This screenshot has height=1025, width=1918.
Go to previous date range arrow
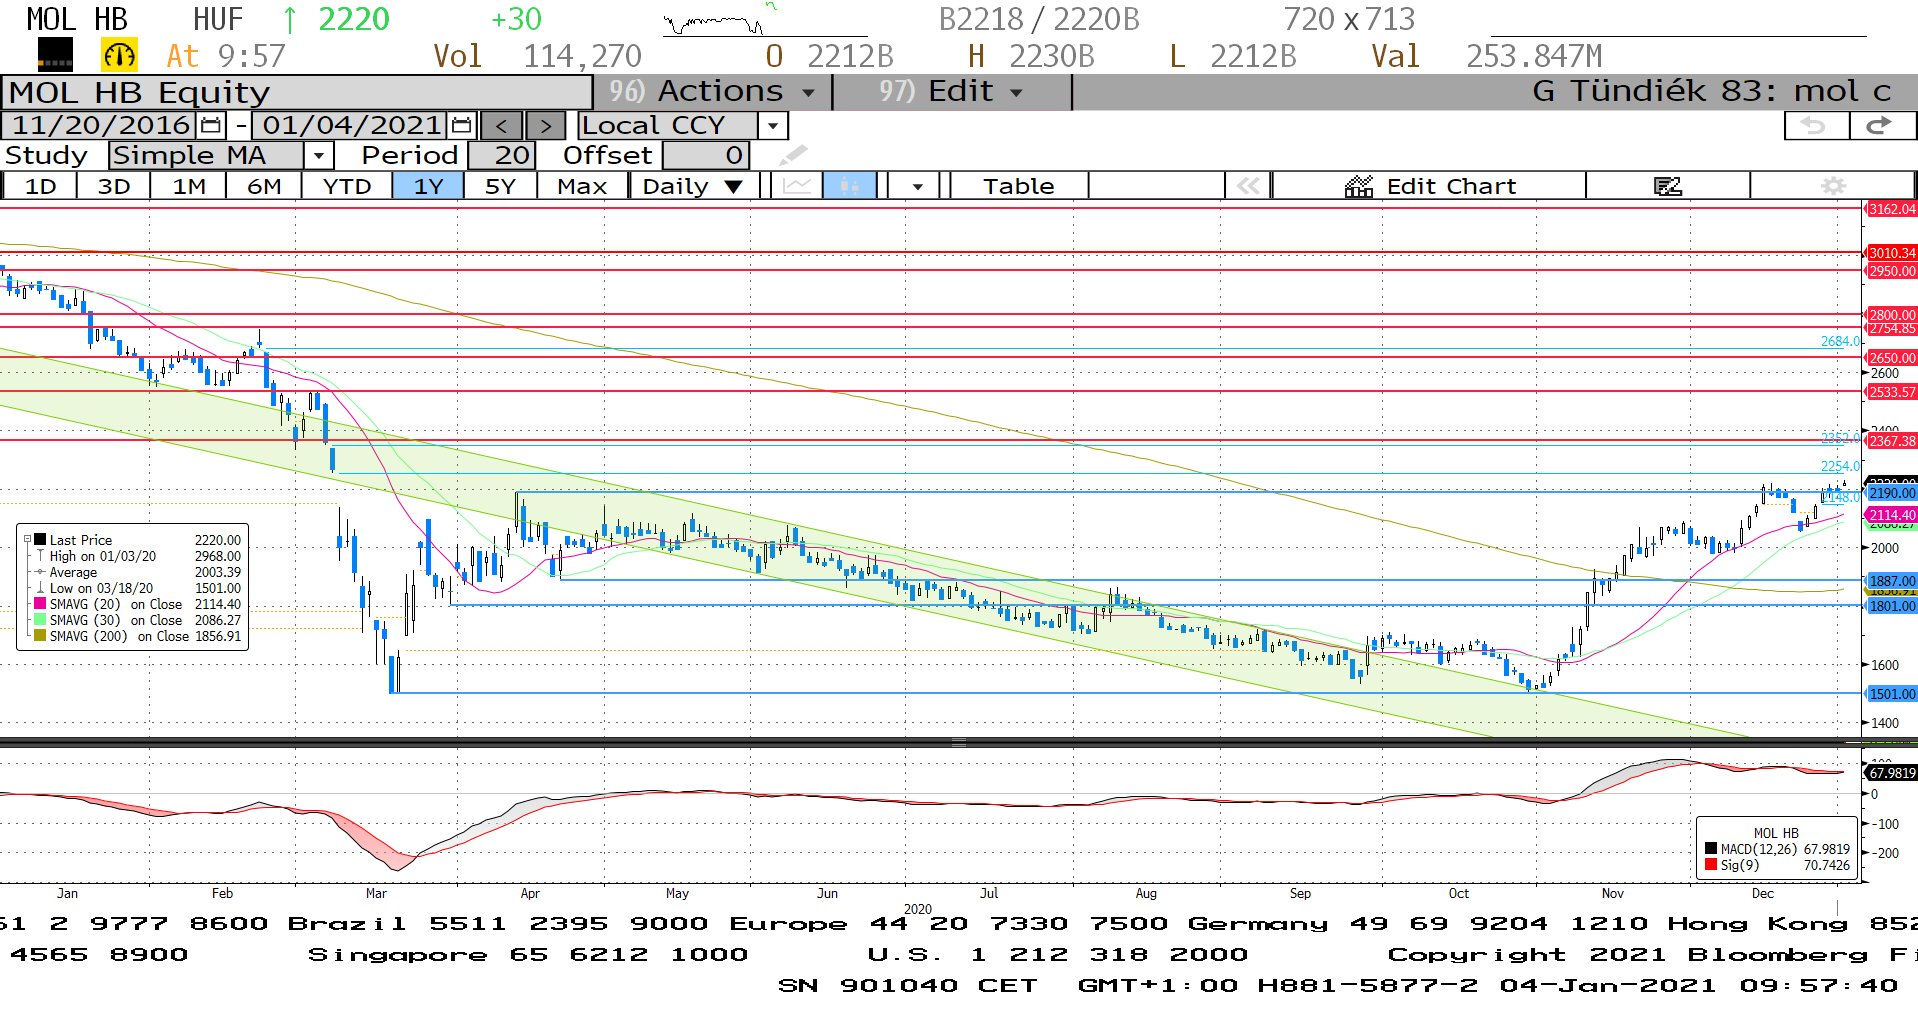[x=502, y=126]
